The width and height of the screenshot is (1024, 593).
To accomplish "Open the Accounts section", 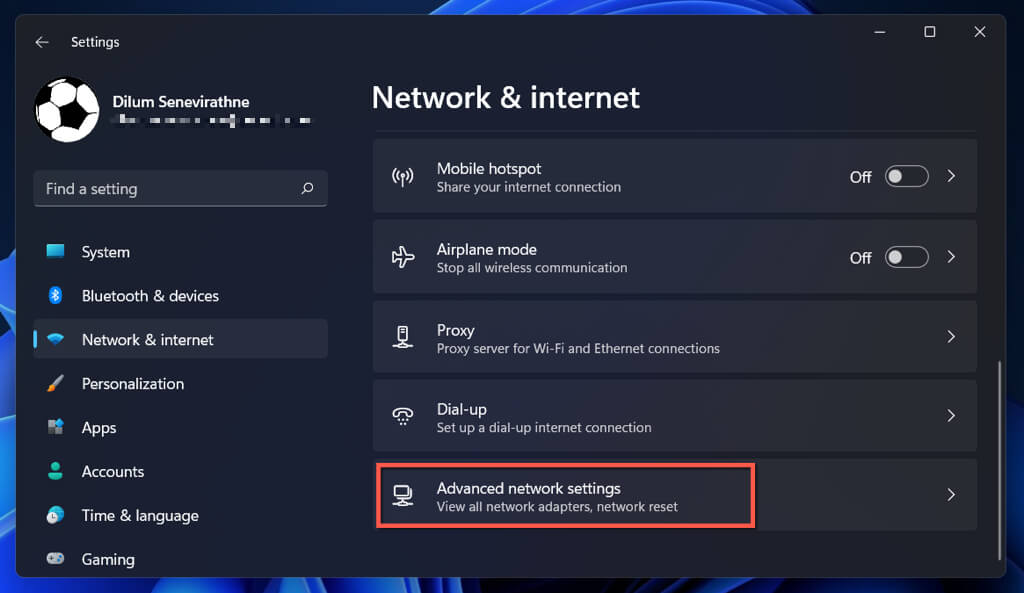I will [x=112, y=472].
